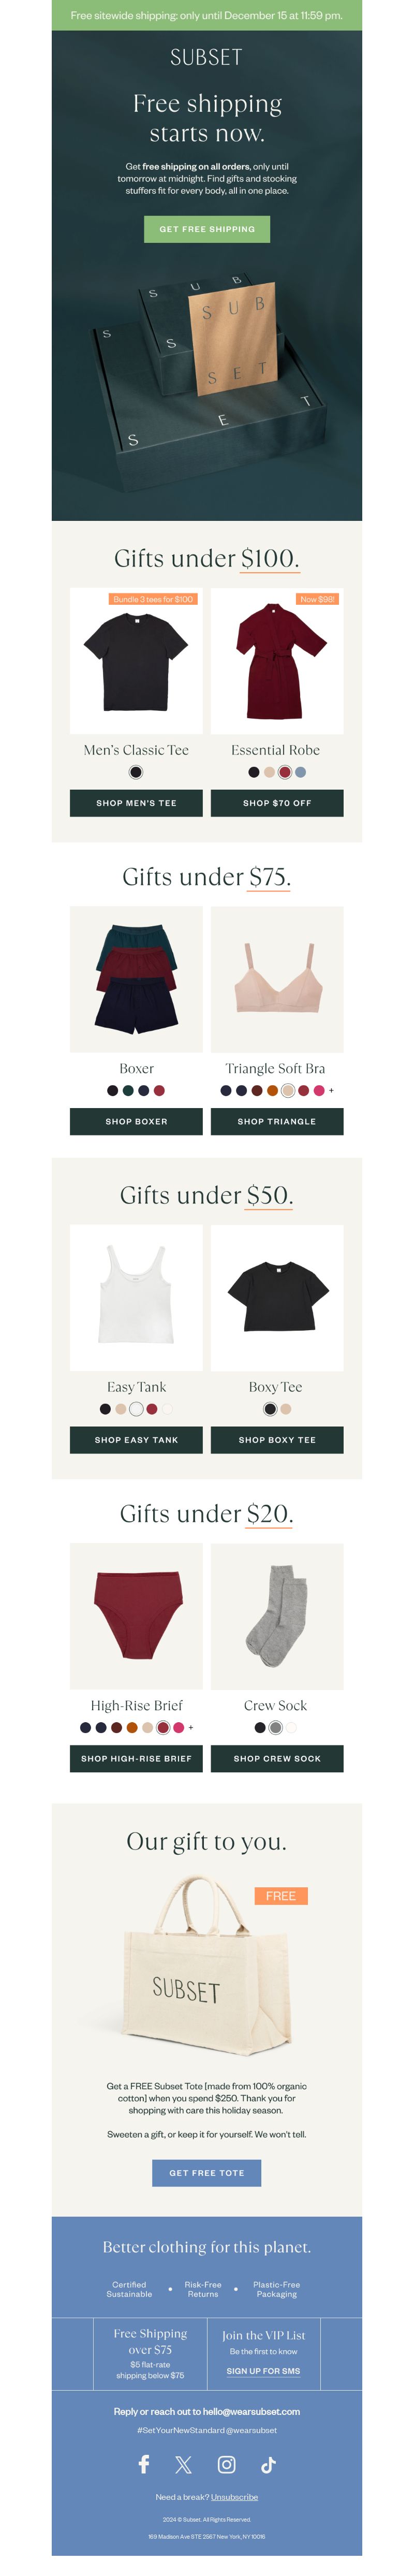
Task: Expand more colors plus under Triangle Soft Bra
Action: tap(331, 1090)
